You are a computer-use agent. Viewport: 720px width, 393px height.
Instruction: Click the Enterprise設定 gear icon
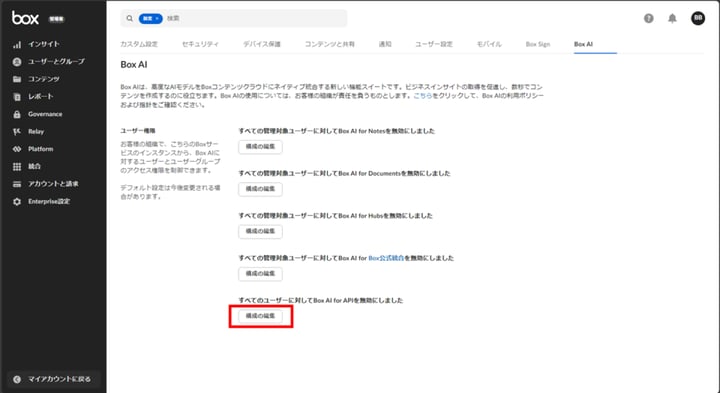(17, 202)
